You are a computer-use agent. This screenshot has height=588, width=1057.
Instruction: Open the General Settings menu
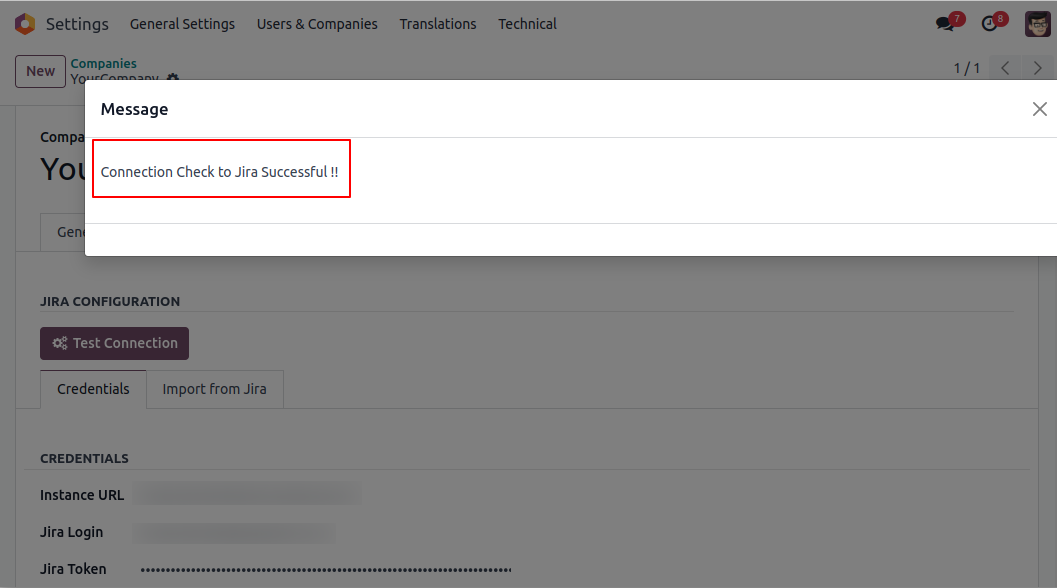[182, 24]
